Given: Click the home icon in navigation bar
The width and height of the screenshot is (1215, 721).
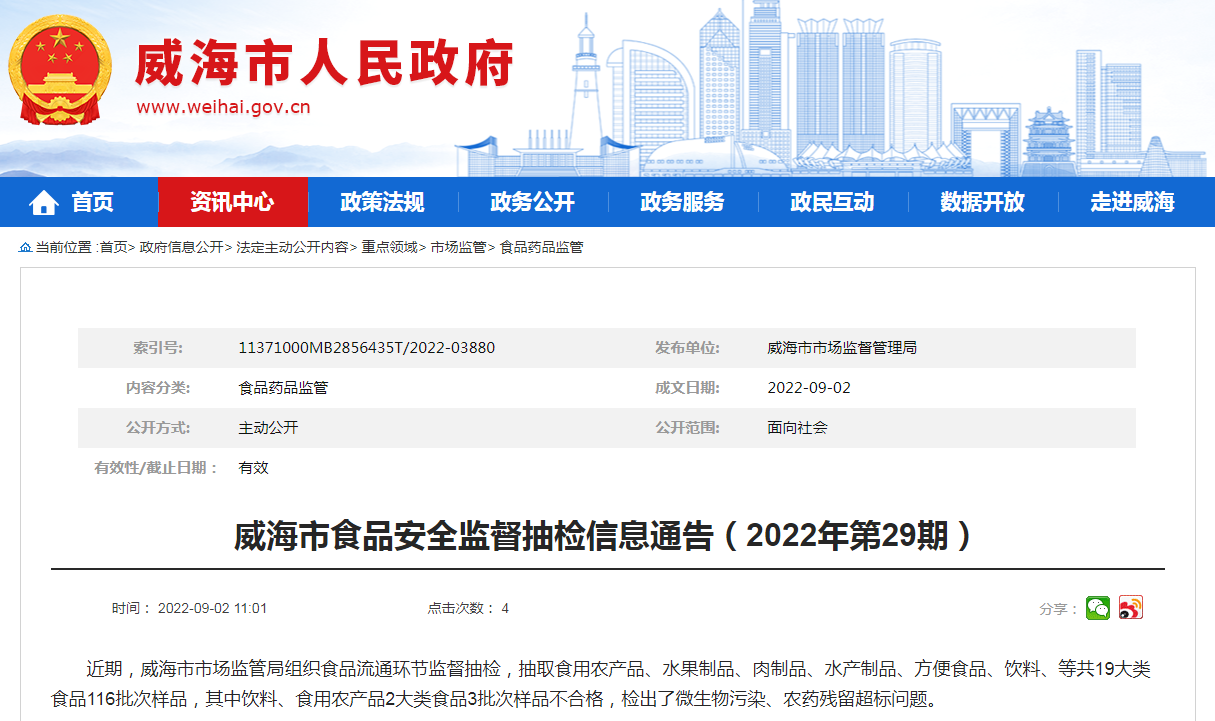Looking at the screenshot, I should point(44,203).
